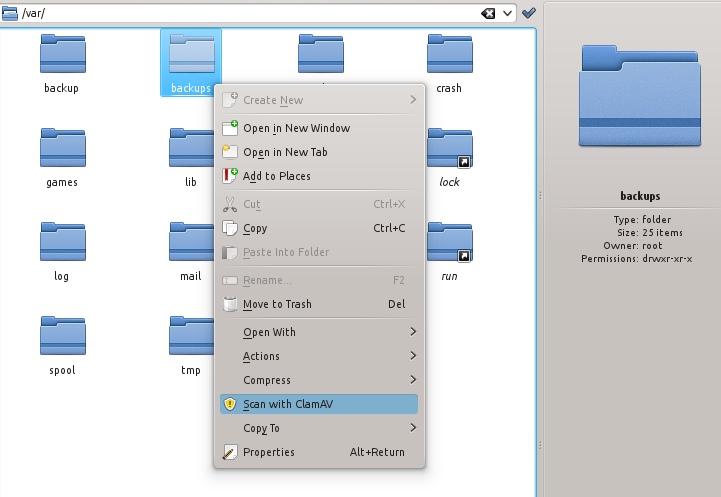Image resolution: width=721 pixels, height=497 pixels.
Task: Select the mail folder icon
Action: coord(191,242)
